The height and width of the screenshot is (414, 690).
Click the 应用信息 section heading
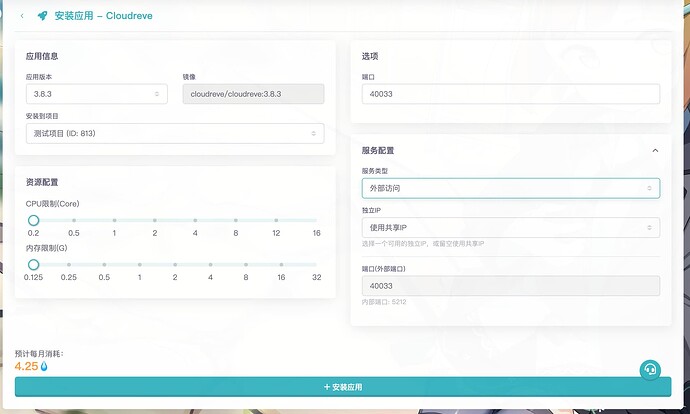(42, 56)
